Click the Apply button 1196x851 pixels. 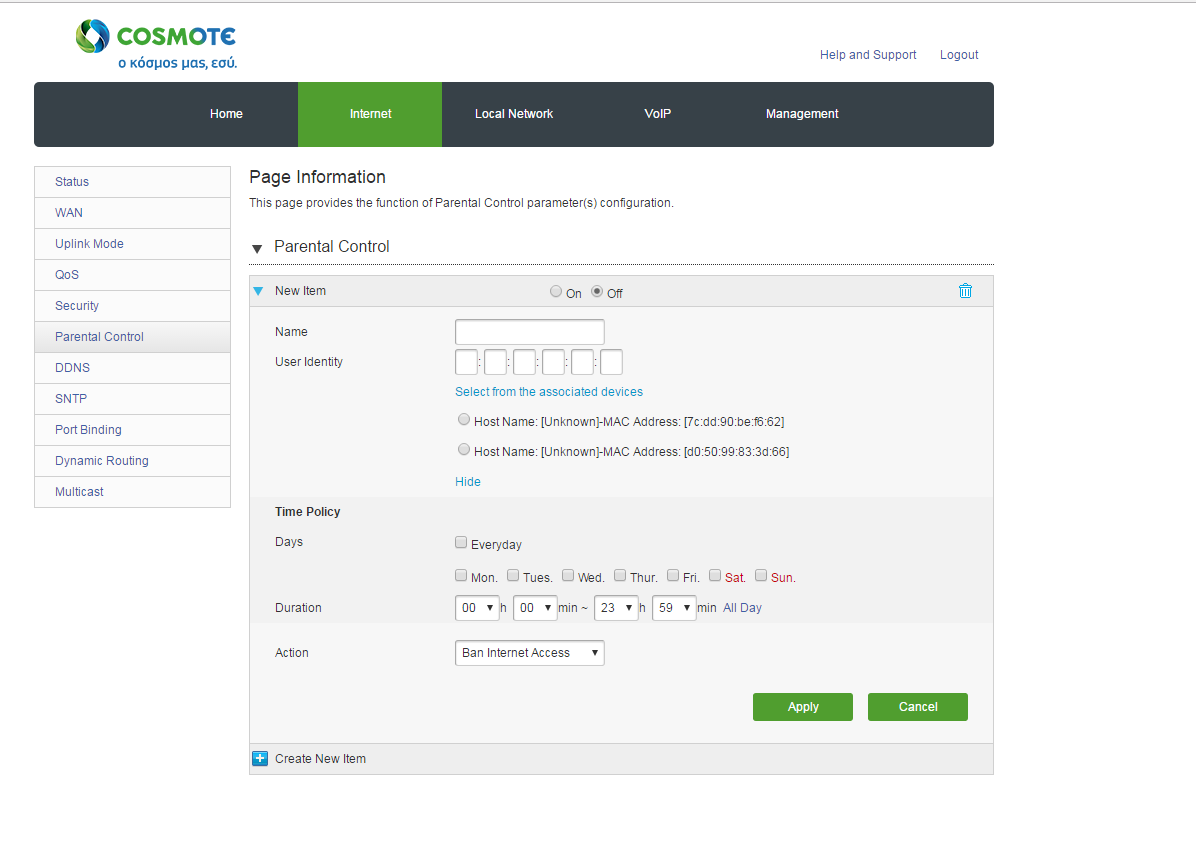(802, 707)
